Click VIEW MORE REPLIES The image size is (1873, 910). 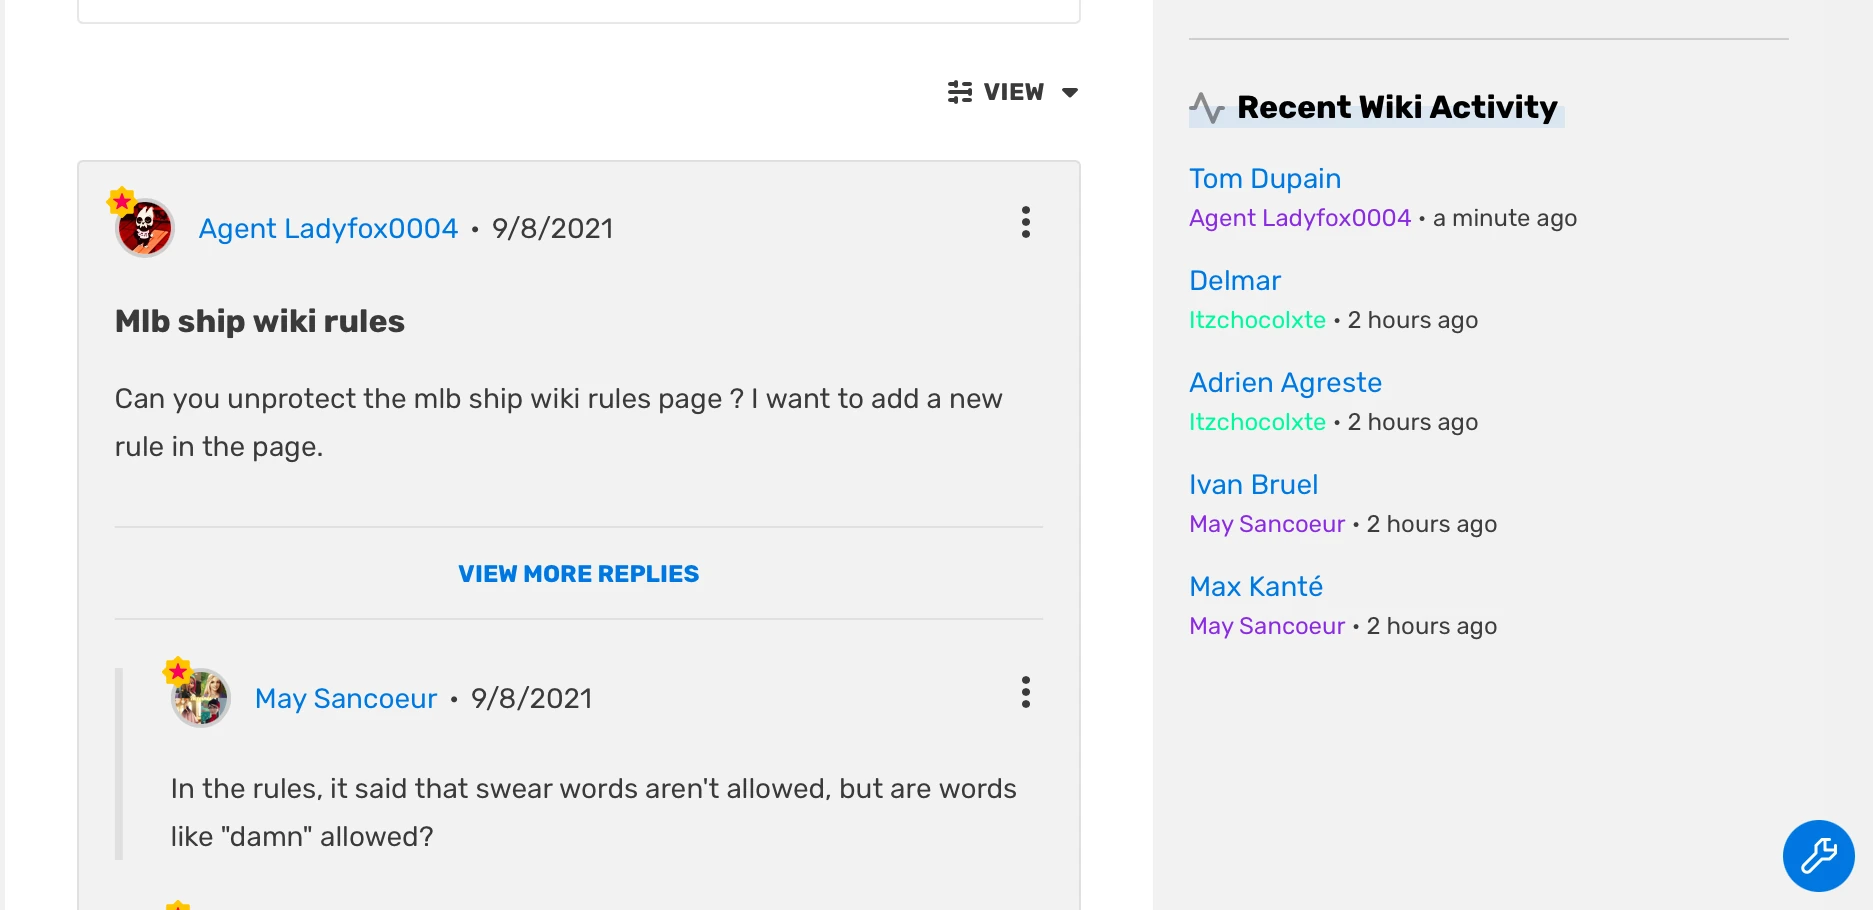(578, 574)
